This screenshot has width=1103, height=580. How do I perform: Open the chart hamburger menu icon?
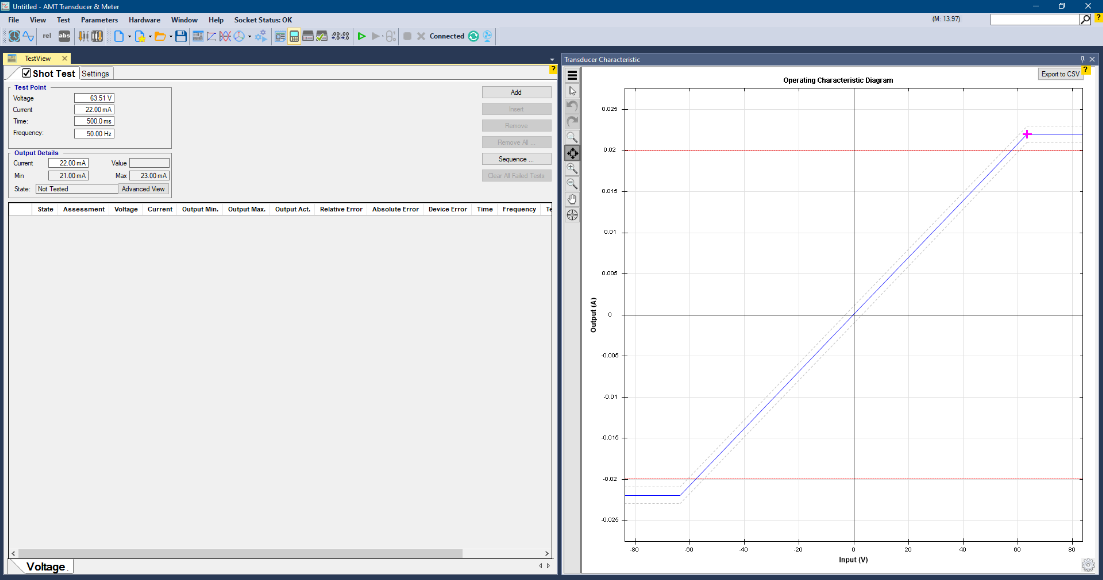click(572, 75)
